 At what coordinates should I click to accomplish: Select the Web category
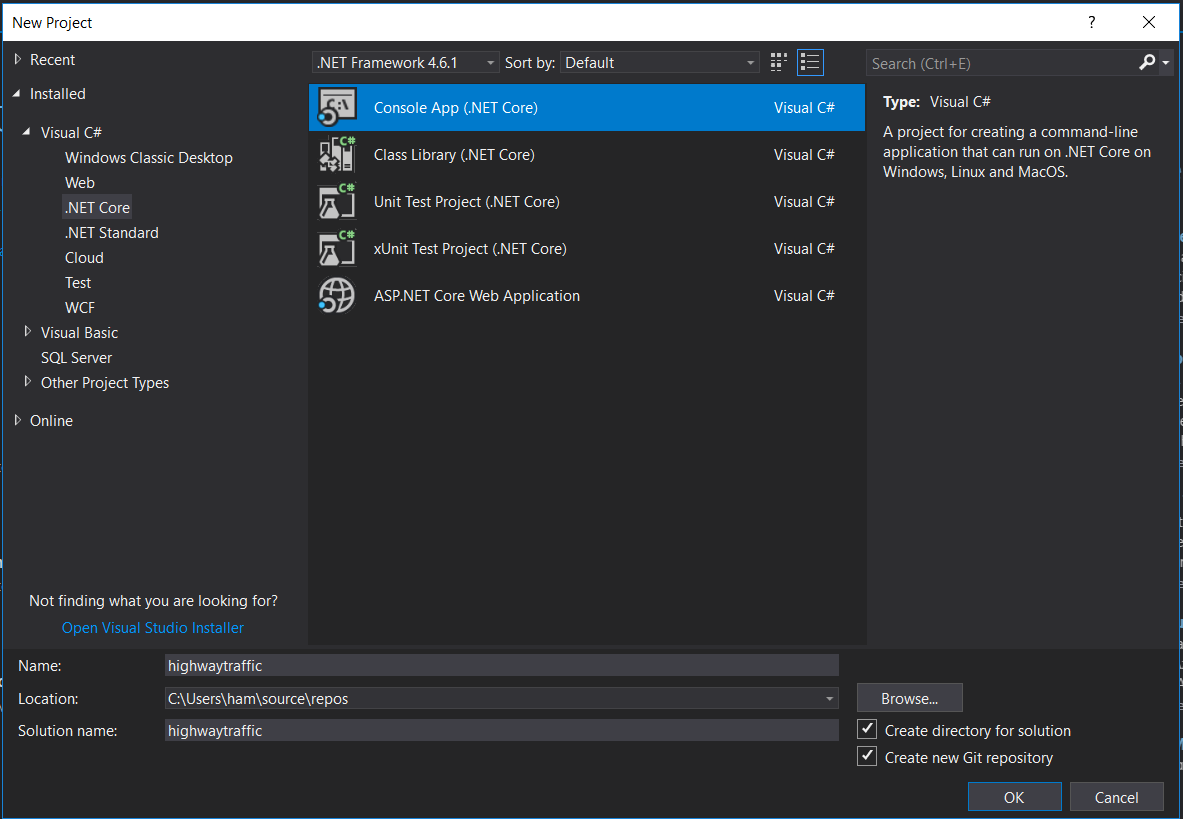[79, 183]
